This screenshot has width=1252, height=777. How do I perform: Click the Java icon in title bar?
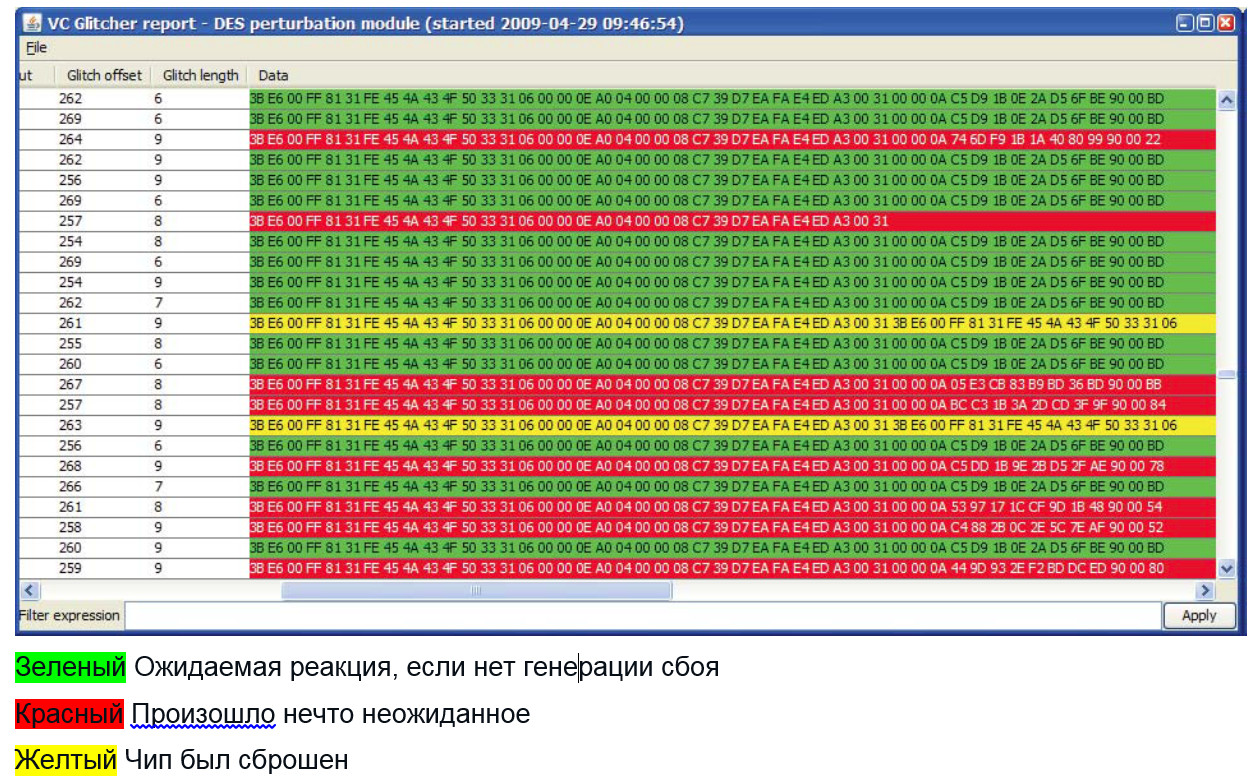(x=33, y=23)
